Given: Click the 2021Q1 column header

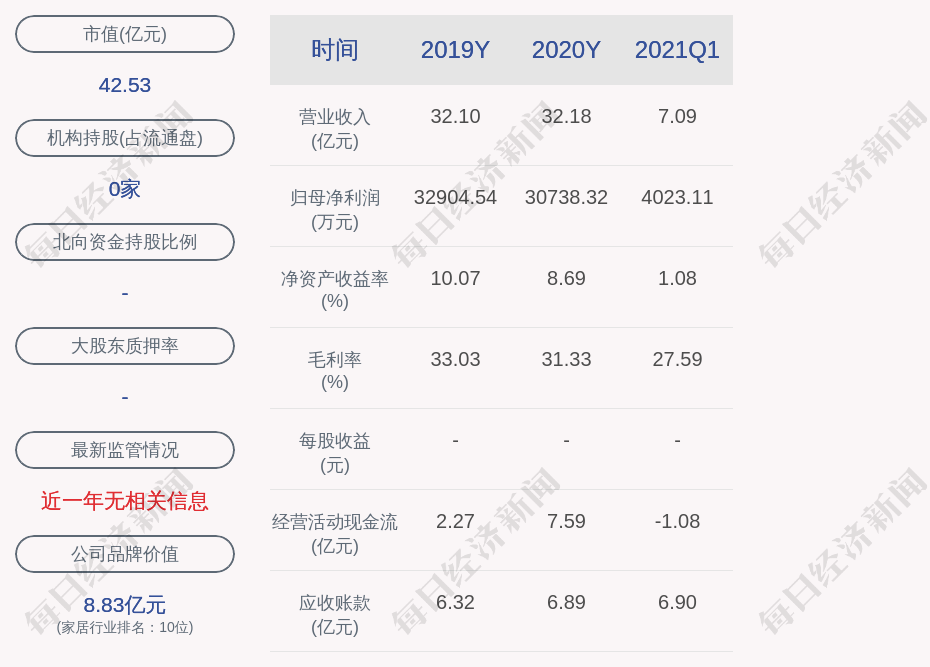Looking at the screenshot, I should pyautogui.click(x=677, y=50).
